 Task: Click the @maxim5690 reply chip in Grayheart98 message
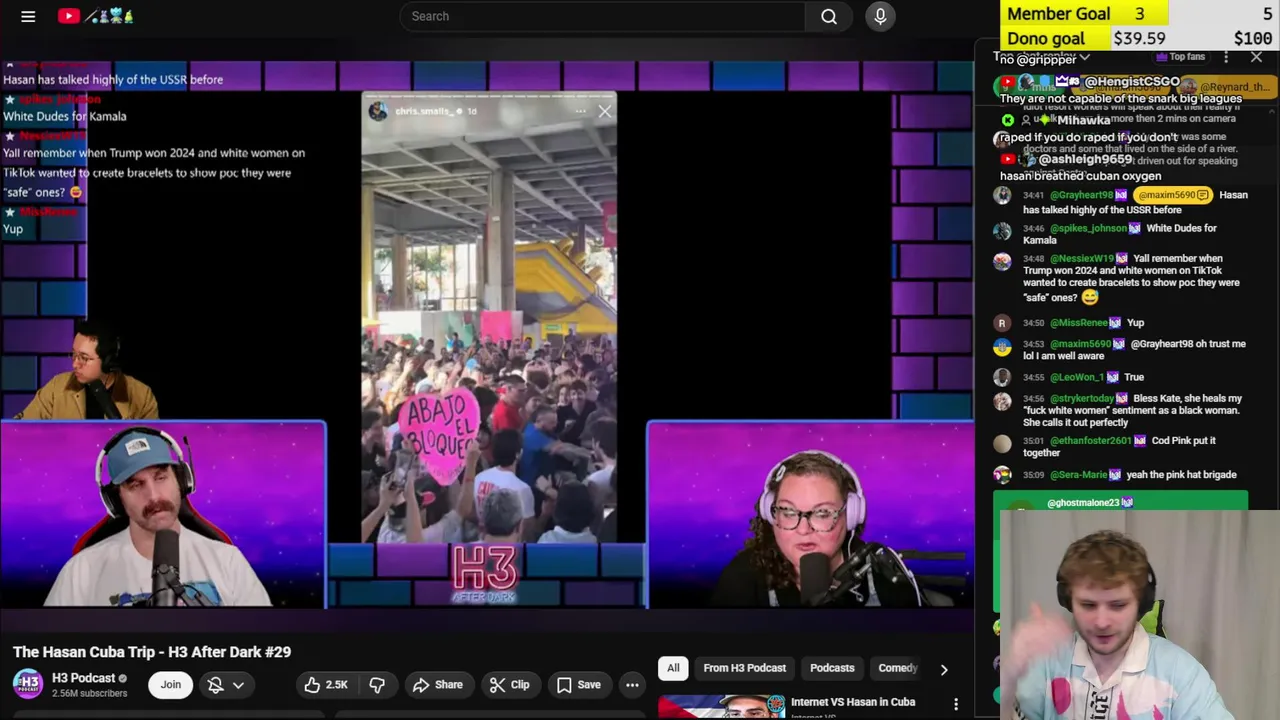click(1173, 195)
